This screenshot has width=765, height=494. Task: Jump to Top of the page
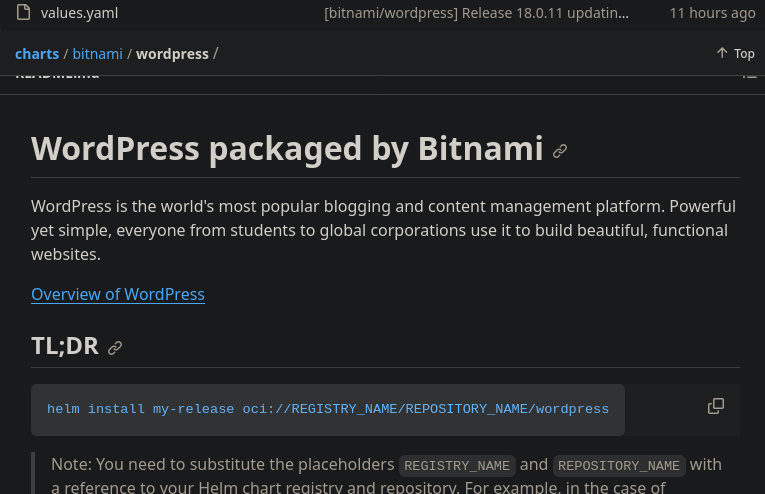click(x=735, y=54)
